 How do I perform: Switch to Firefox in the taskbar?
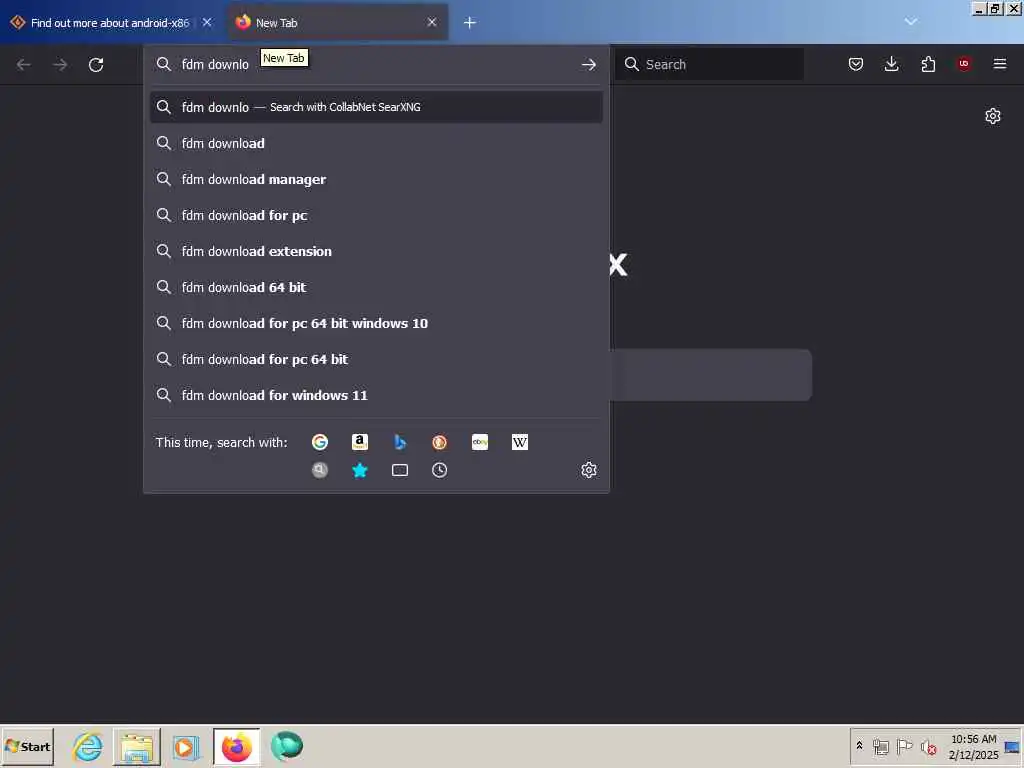236,747
